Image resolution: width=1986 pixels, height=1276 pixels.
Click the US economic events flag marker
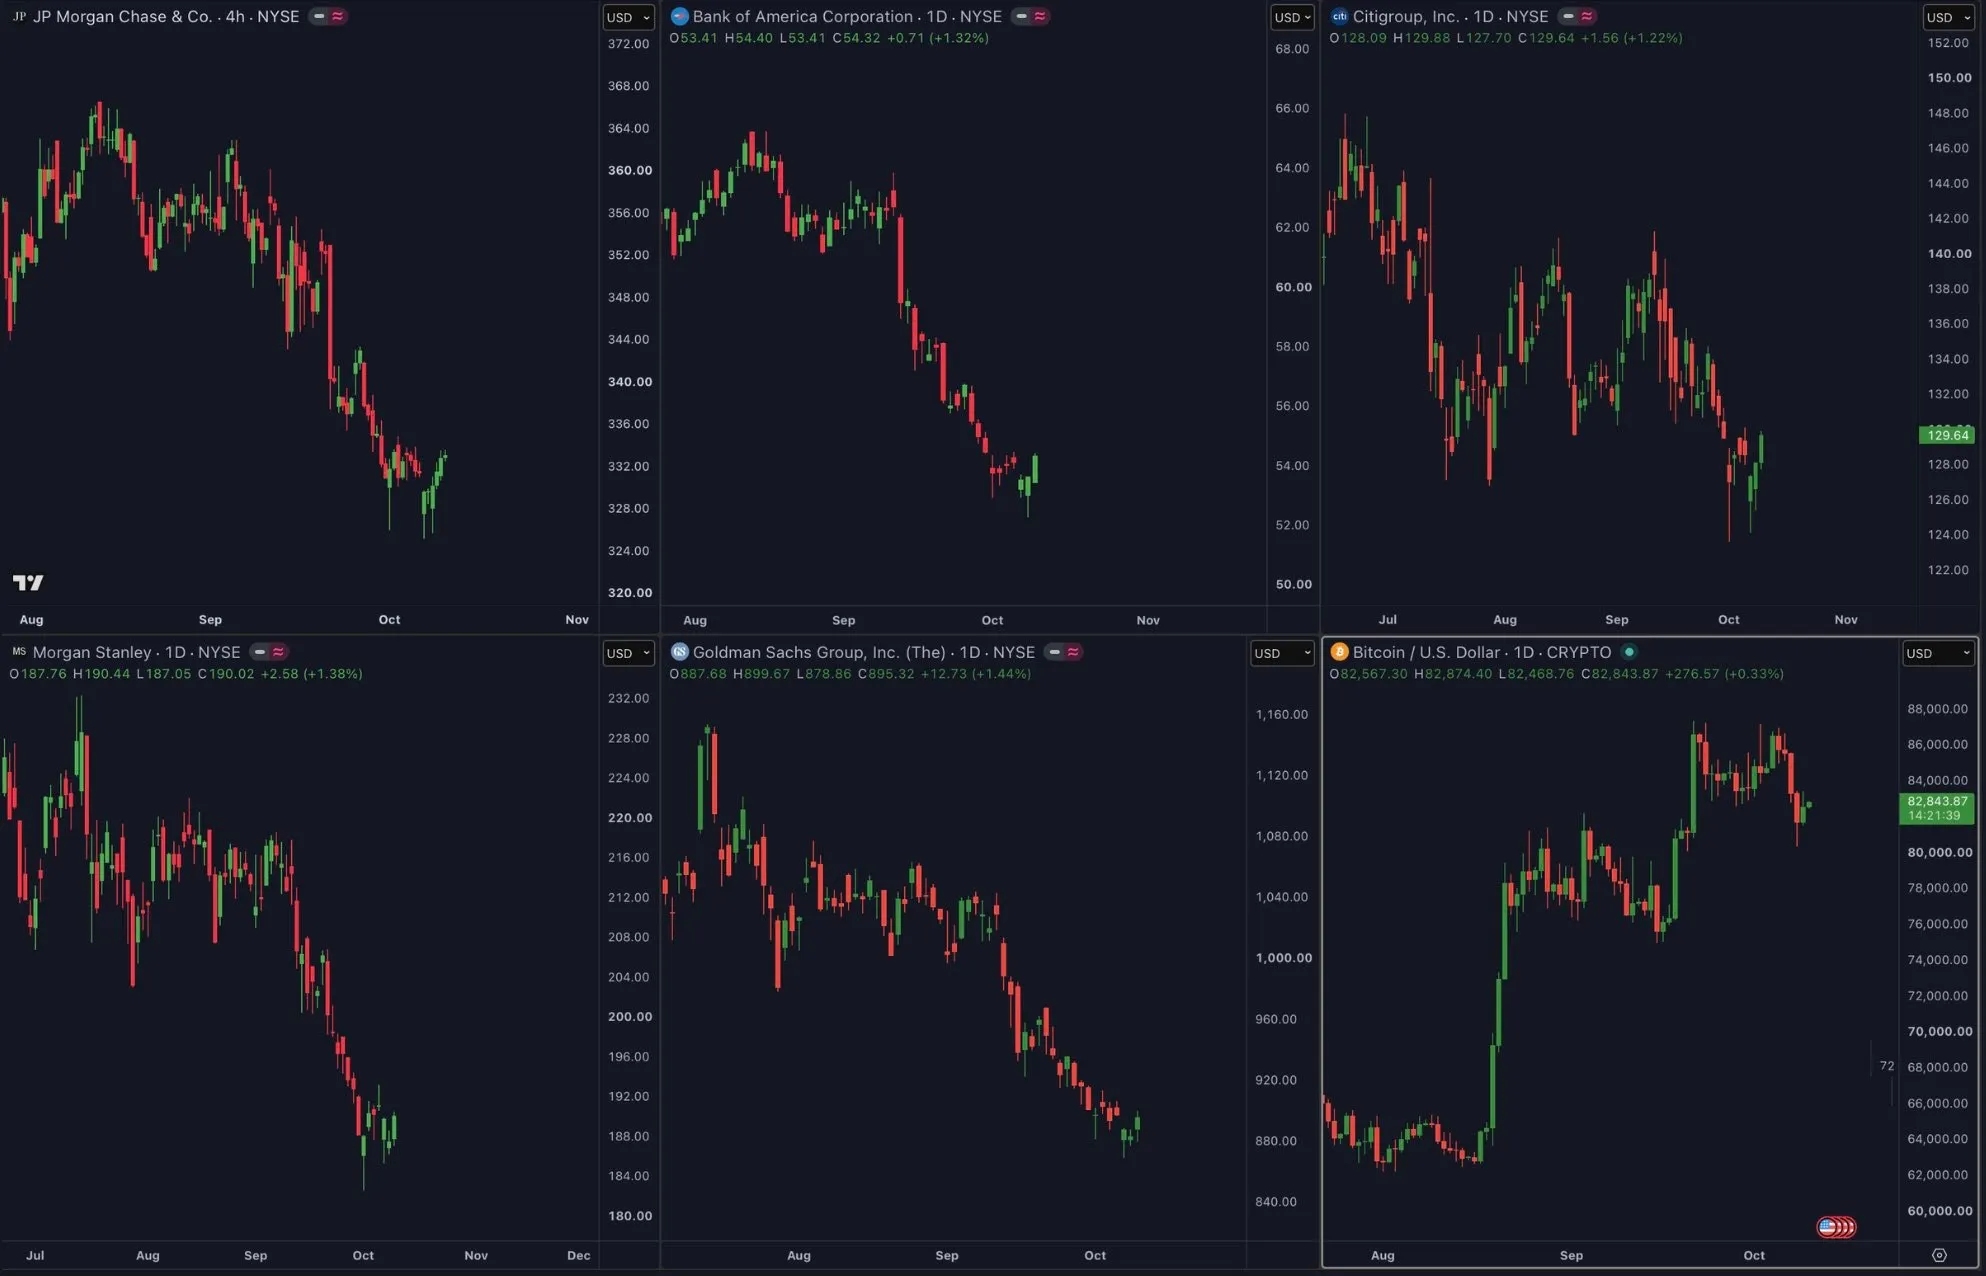[x=1836, y=1226]
